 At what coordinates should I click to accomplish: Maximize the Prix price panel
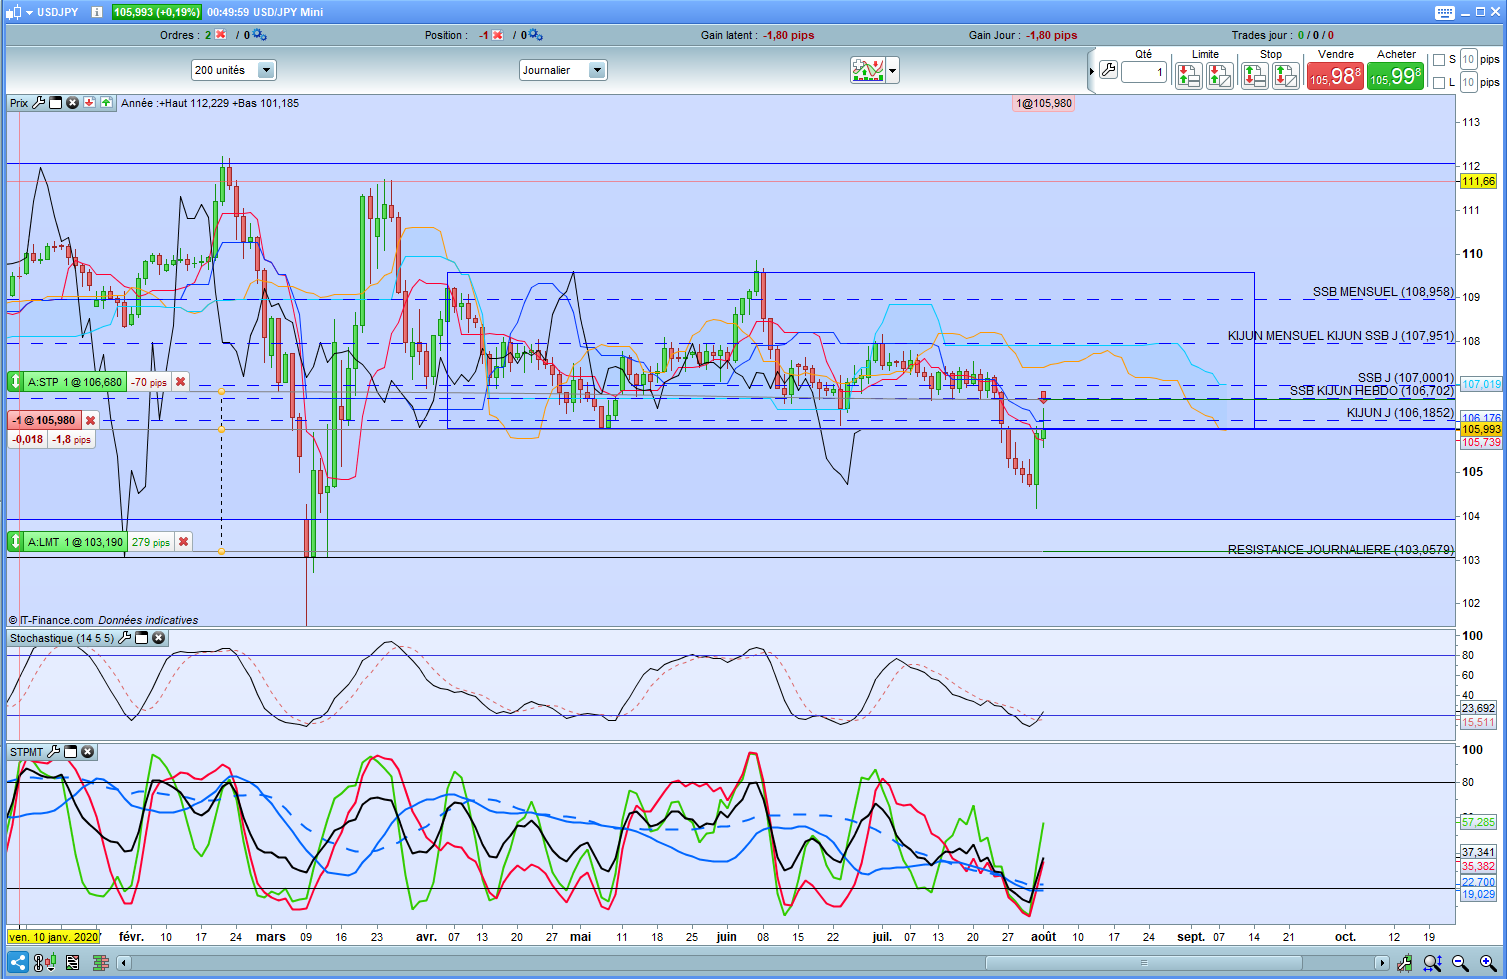[x=56, y=103]
